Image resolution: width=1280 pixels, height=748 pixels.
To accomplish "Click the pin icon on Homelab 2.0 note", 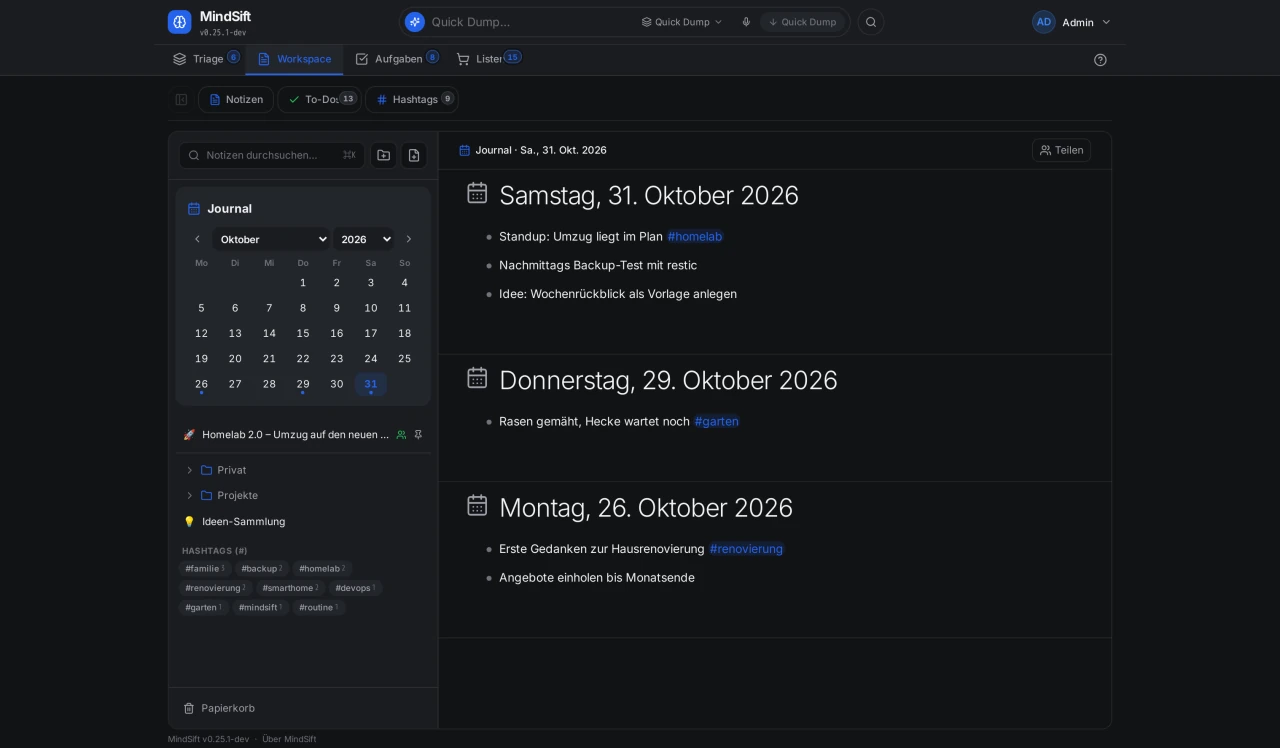I will (418, 435).
